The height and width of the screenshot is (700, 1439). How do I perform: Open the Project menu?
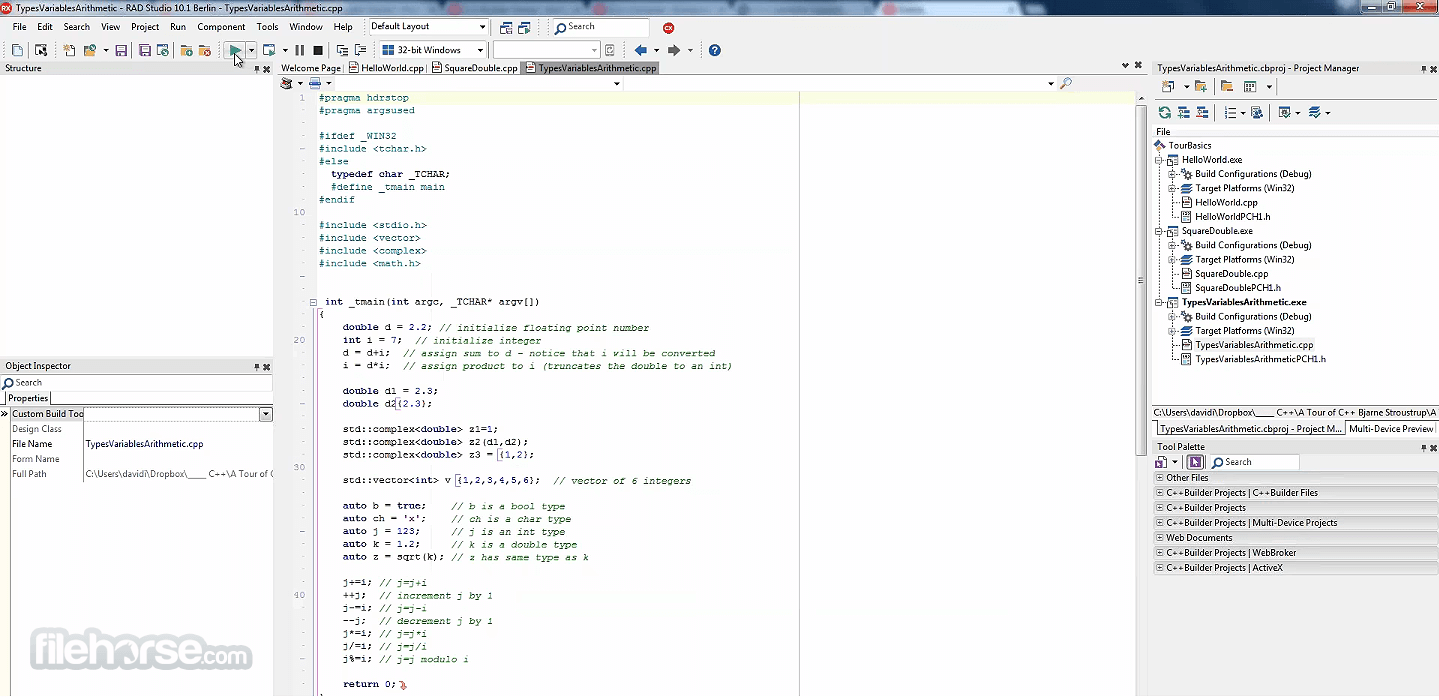coord(145,27)
